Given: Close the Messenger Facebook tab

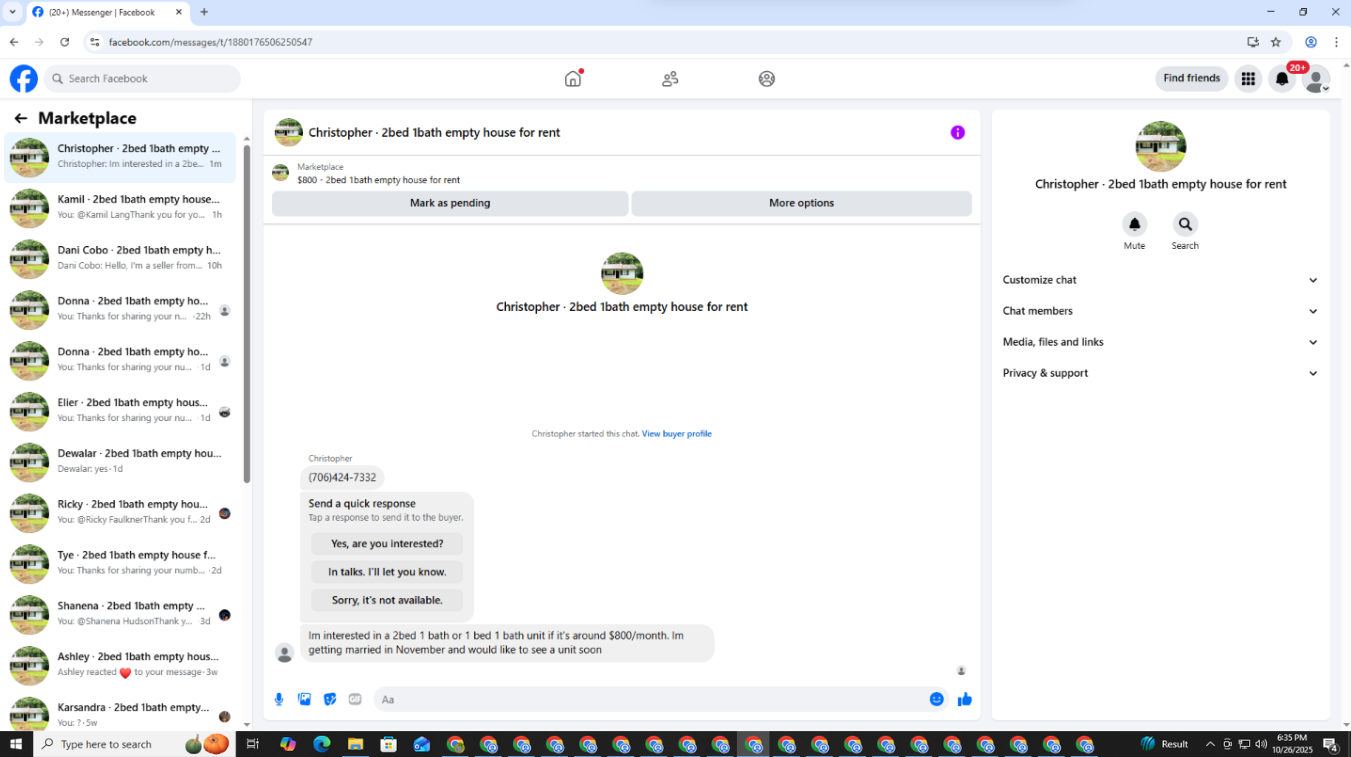Looking at the screenshot, I should (x=179, y=12).
